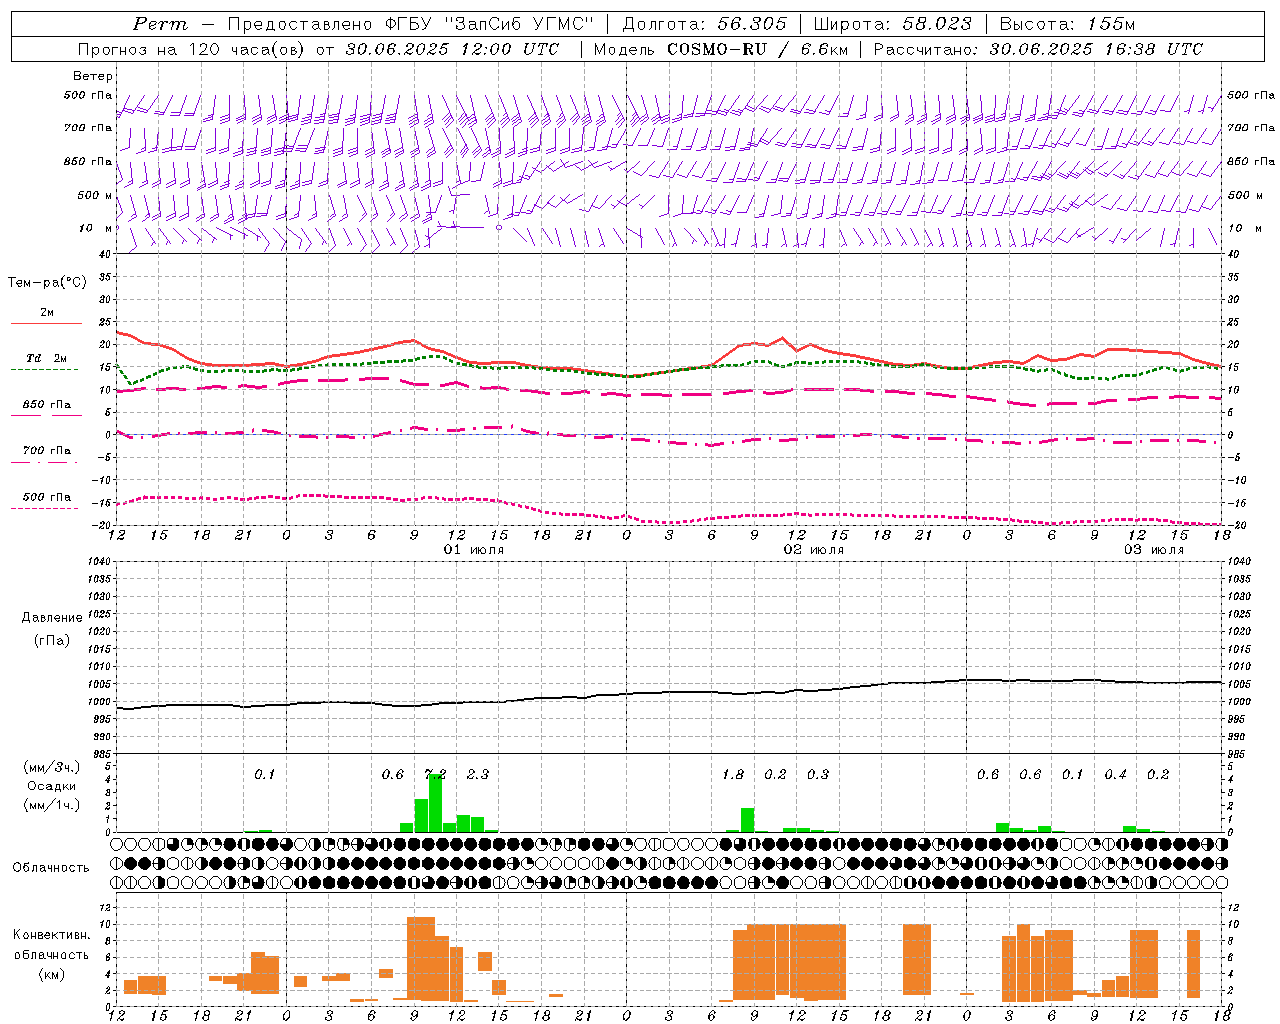Image resolution: width=1280 pixels, height=1024 pixels.
Task: Click the "(мм/1ч.)" precipitation unit label
Action: tap(52, 805)
